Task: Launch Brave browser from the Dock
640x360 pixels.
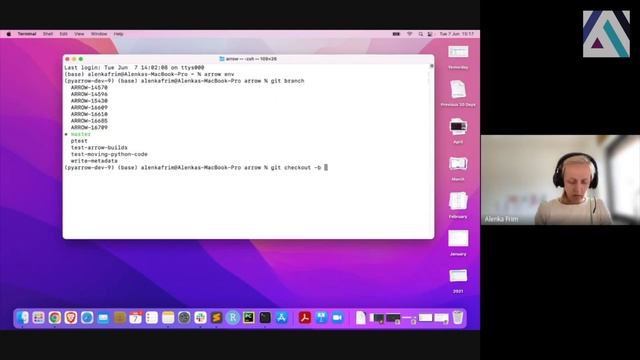Action: [x=71, y=318]
